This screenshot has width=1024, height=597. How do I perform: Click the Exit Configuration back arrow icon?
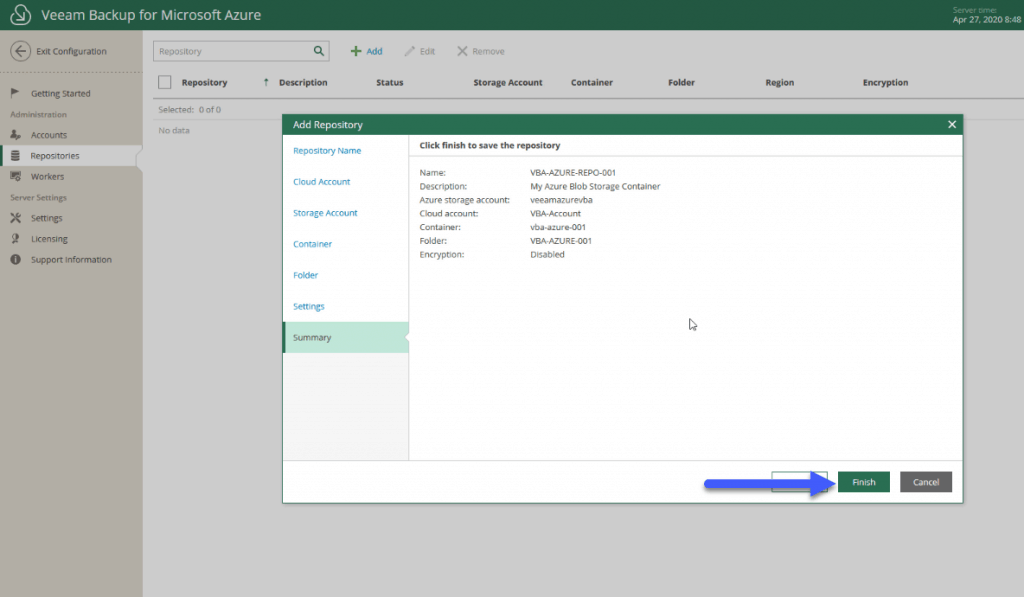pyautogui.click(x=20, y=51)
